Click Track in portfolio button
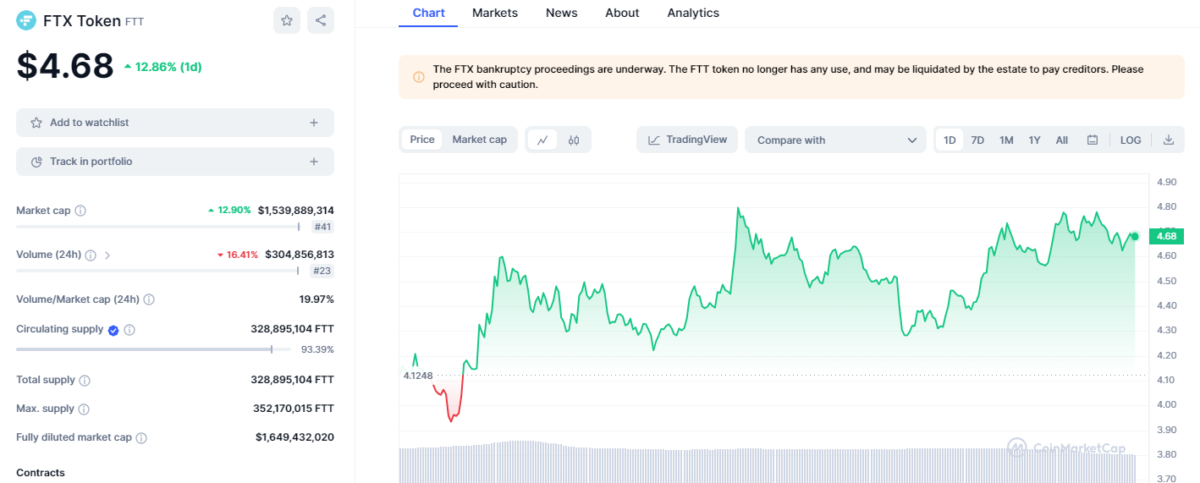The image size is (1200, 483). pyautogui.click(x=175, y=161)
